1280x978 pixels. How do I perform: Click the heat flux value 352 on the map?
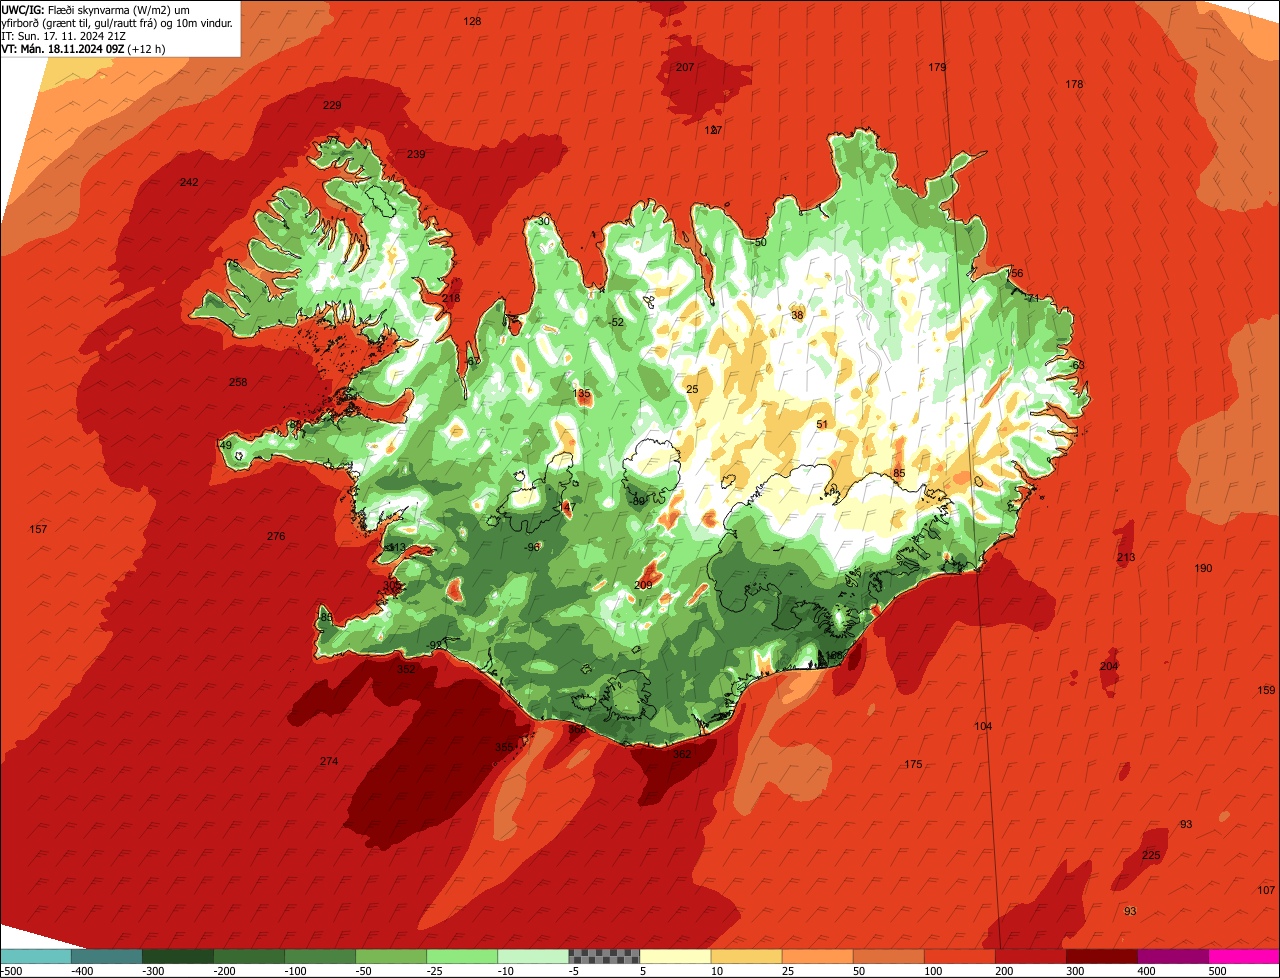406,669
